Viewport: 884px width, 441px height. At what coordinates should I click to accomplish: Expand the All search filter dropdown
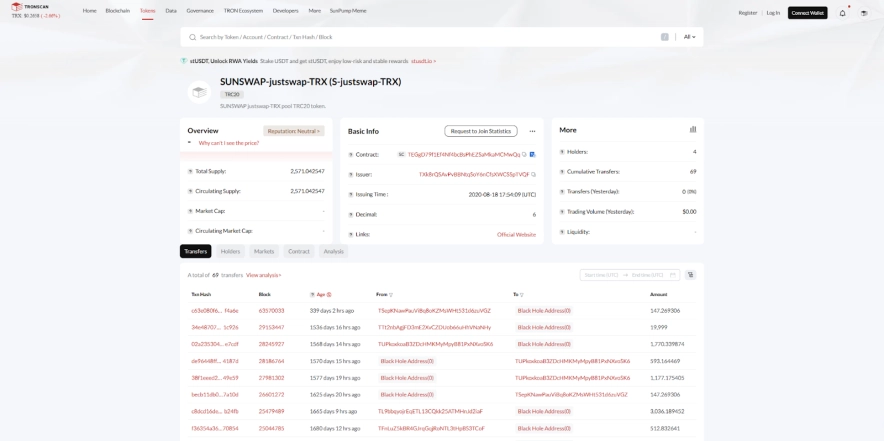click(689, 37)
